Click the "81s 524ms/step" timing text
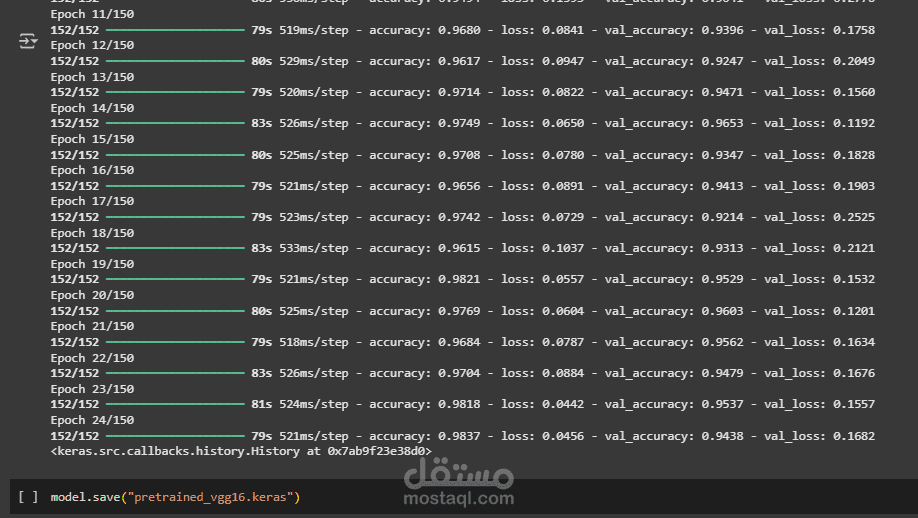The image size is (918, 518). point(300,404)
